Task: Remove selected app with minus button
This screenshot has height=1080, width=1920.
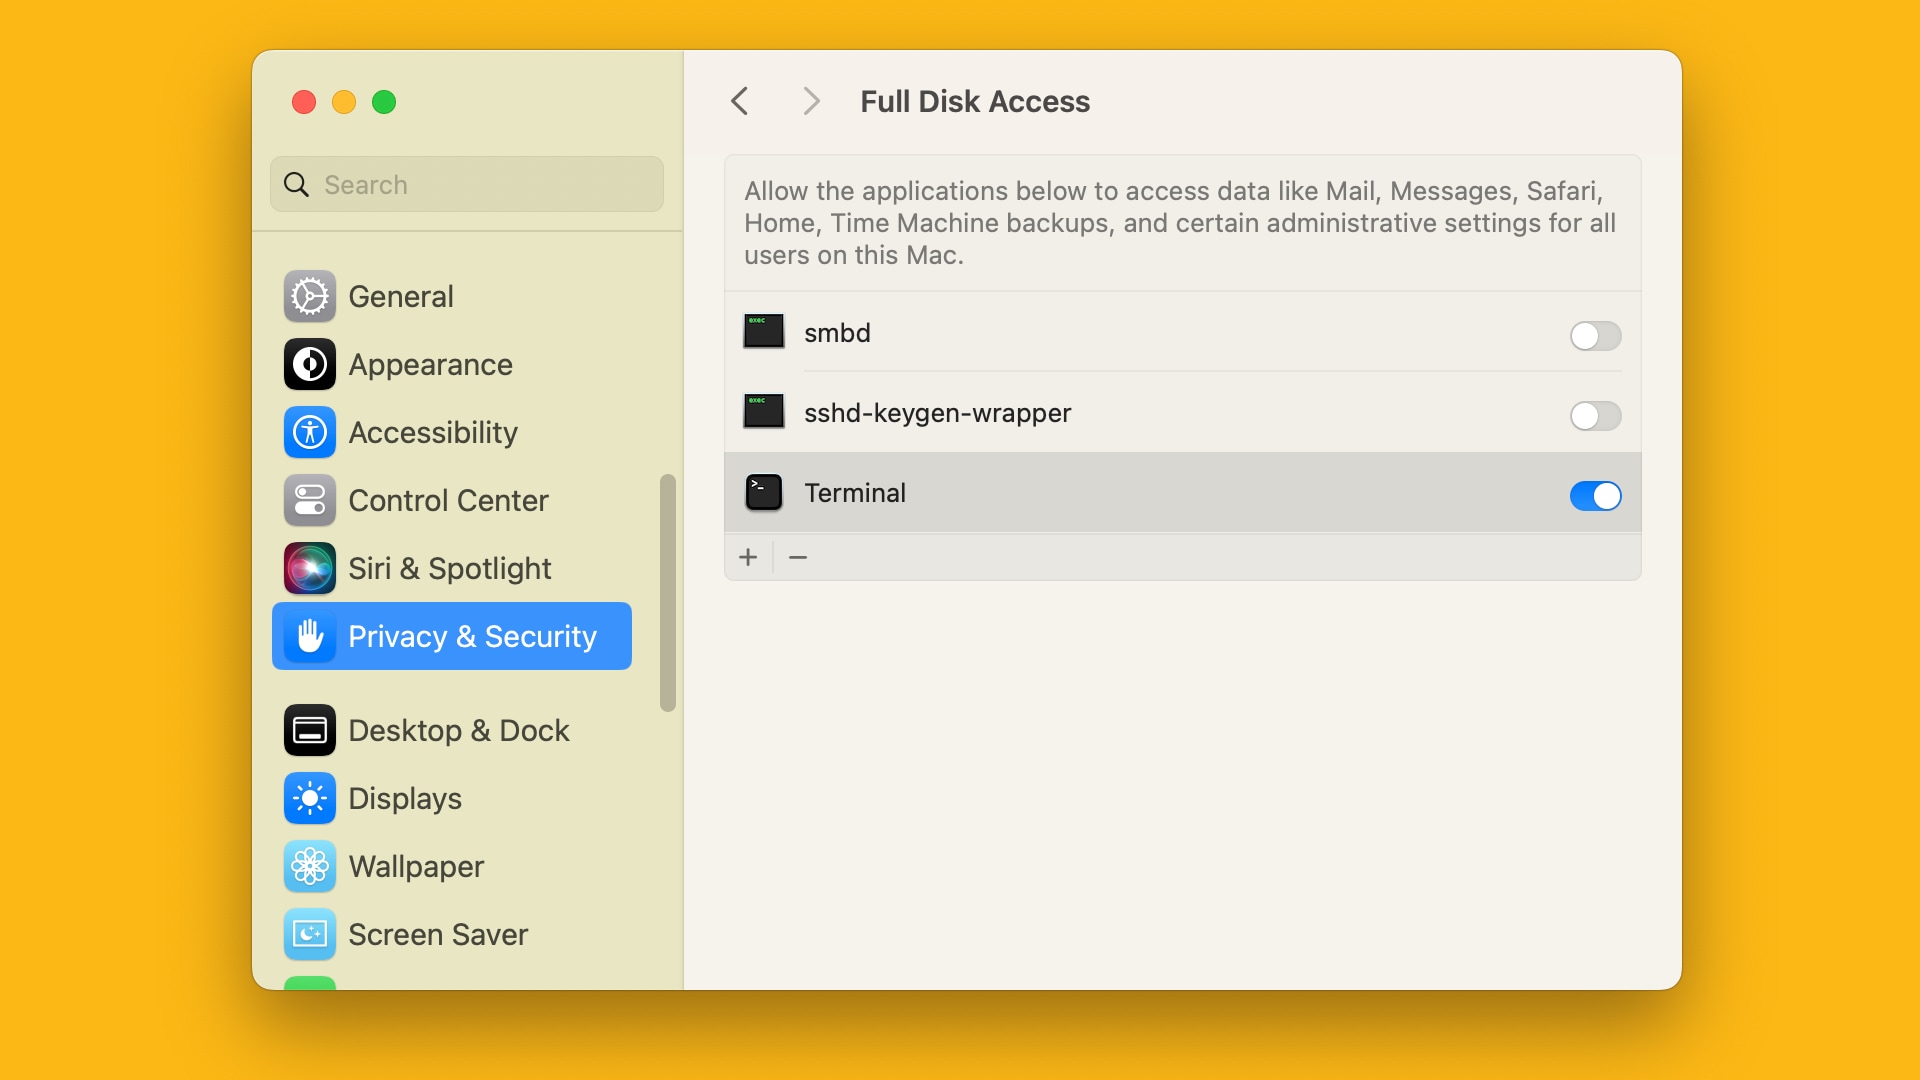Action: [798, 557]
